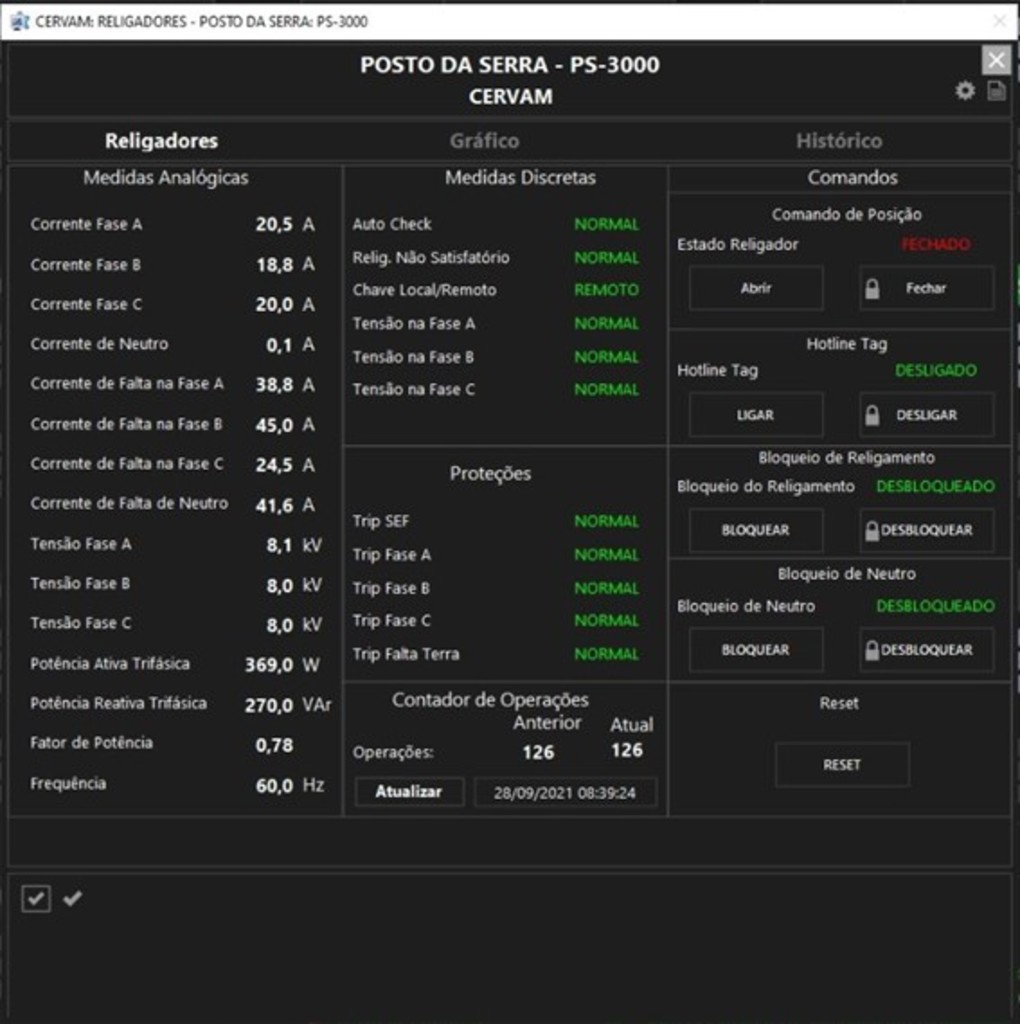Screen dimensions: 1020x1024
Task: Toggle the boxed checkbox at bottom left
Action: click(36, 899)
